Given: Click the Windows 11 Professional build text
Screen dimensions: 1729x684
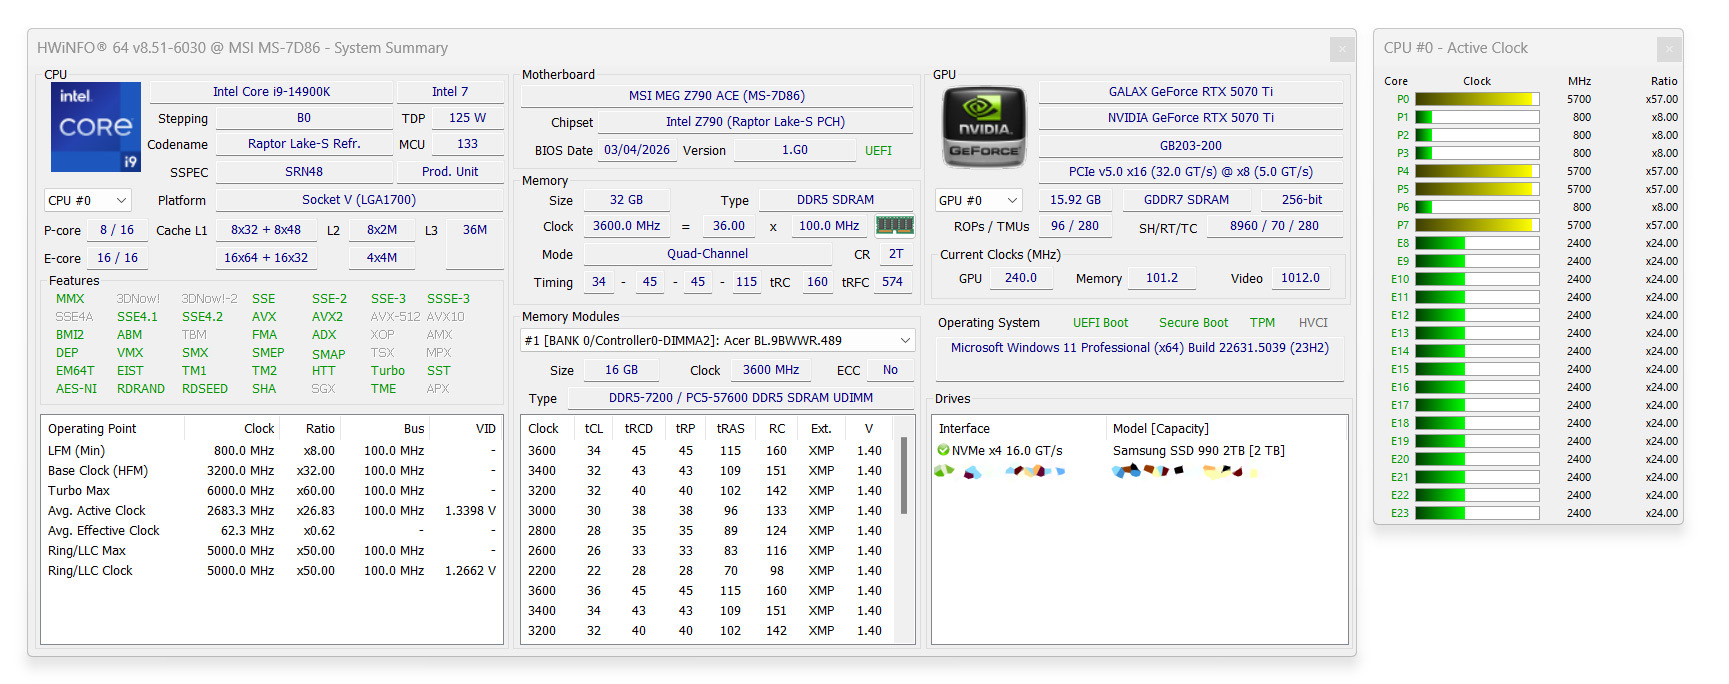Looking at the screenshot, I should point(1139,348).
